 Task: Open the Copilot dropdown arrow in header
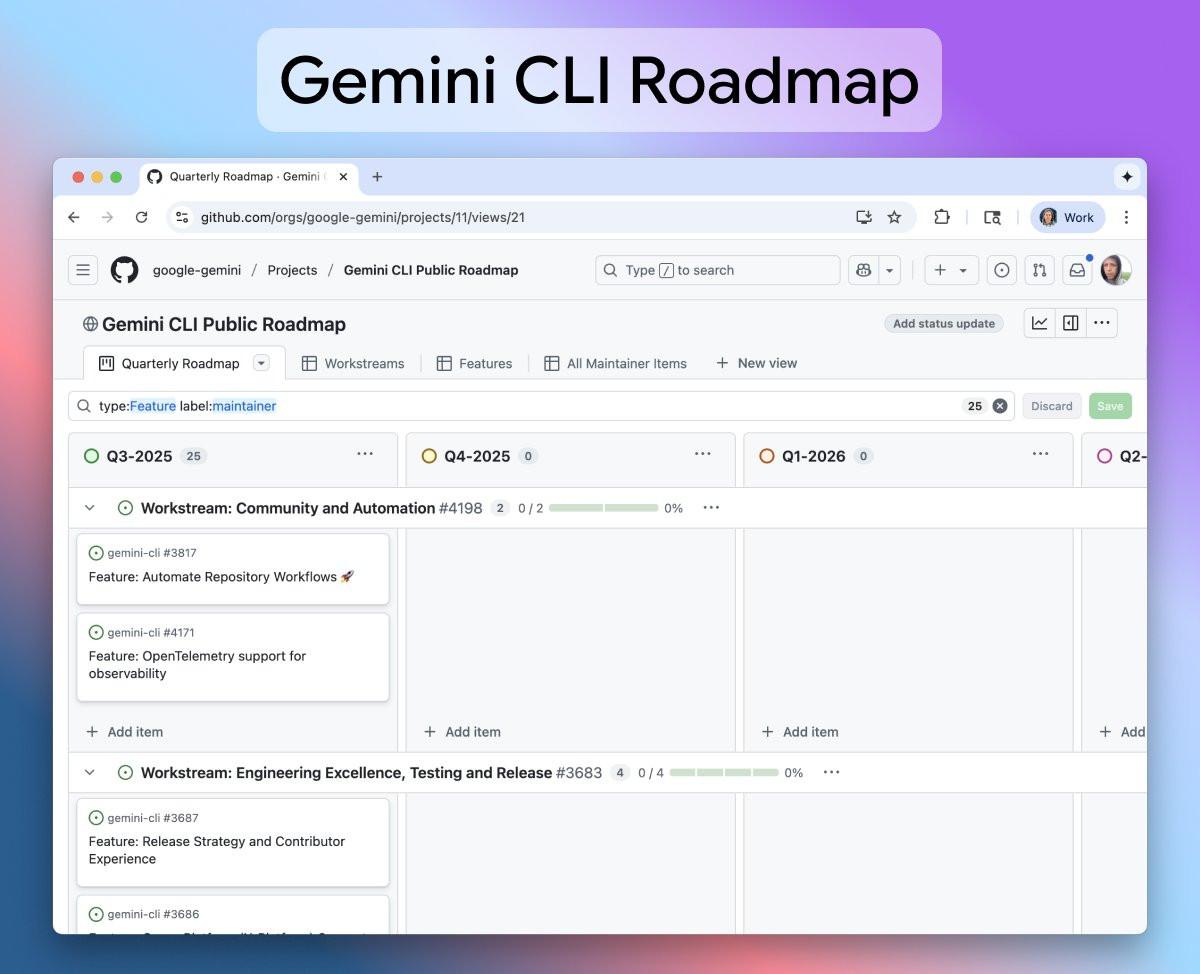888,270
